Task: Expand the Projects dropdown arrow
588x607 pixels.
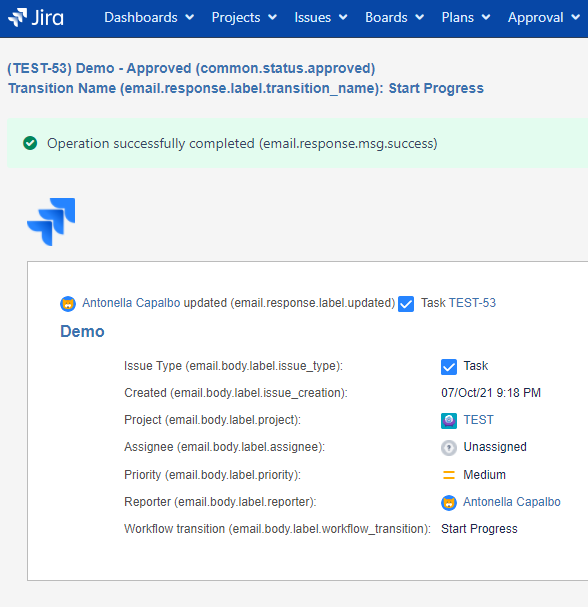Action: (x=273, y=17)
